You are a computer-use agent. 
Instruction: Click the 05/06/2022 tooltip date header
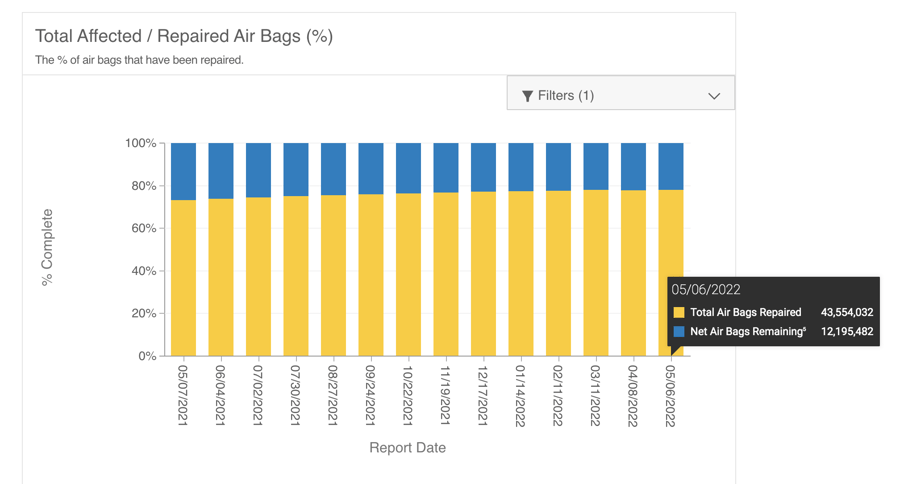tap(706, 290)
